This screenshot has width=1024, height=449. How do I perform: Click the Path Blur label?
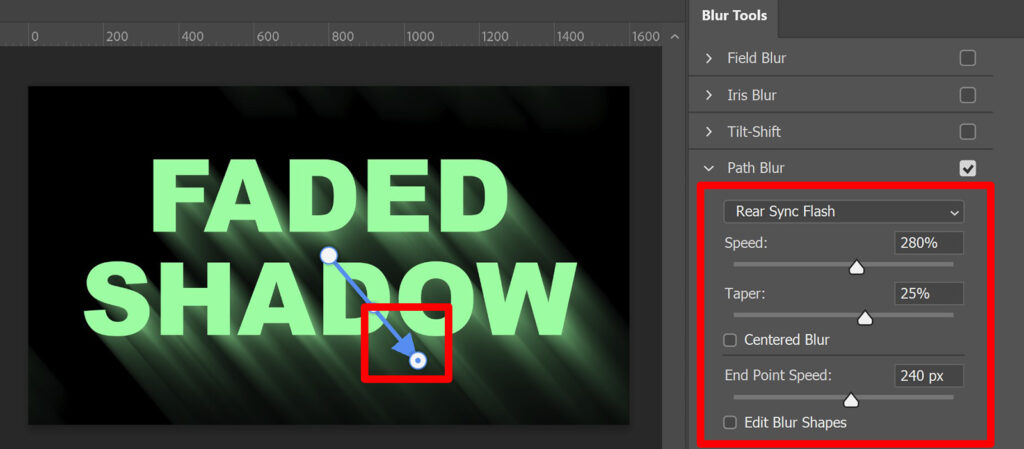756,168
